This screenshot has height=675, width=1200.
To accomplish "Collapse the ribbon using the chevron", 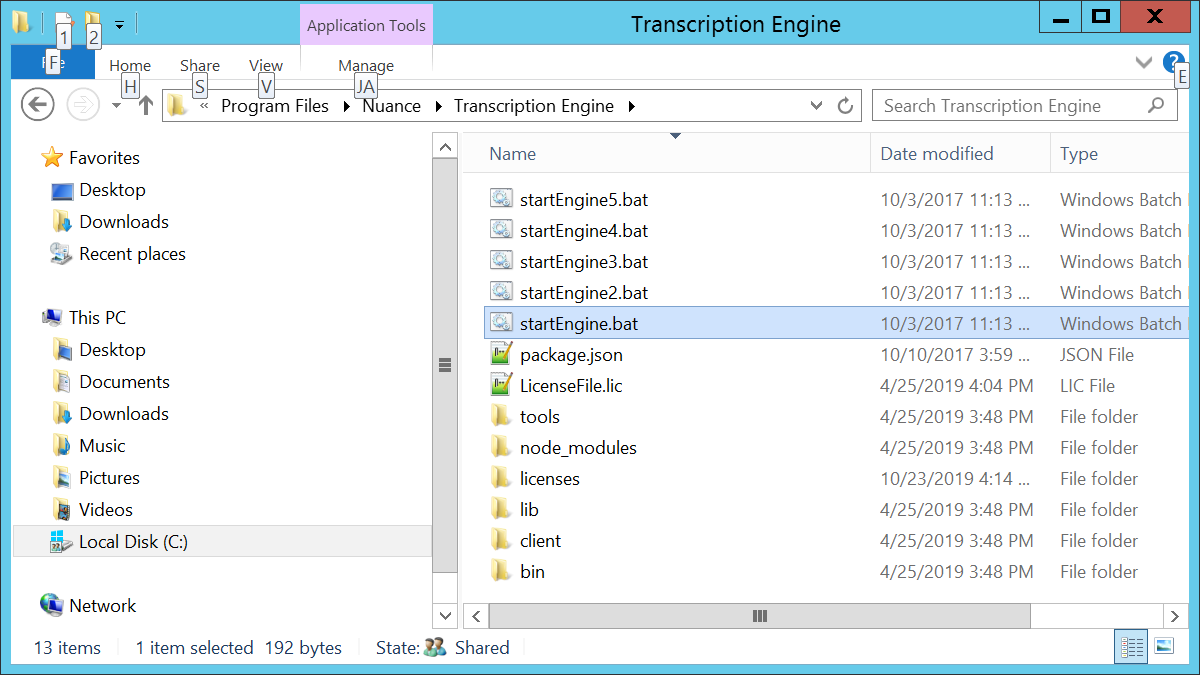I will (x=1143, y=62).
